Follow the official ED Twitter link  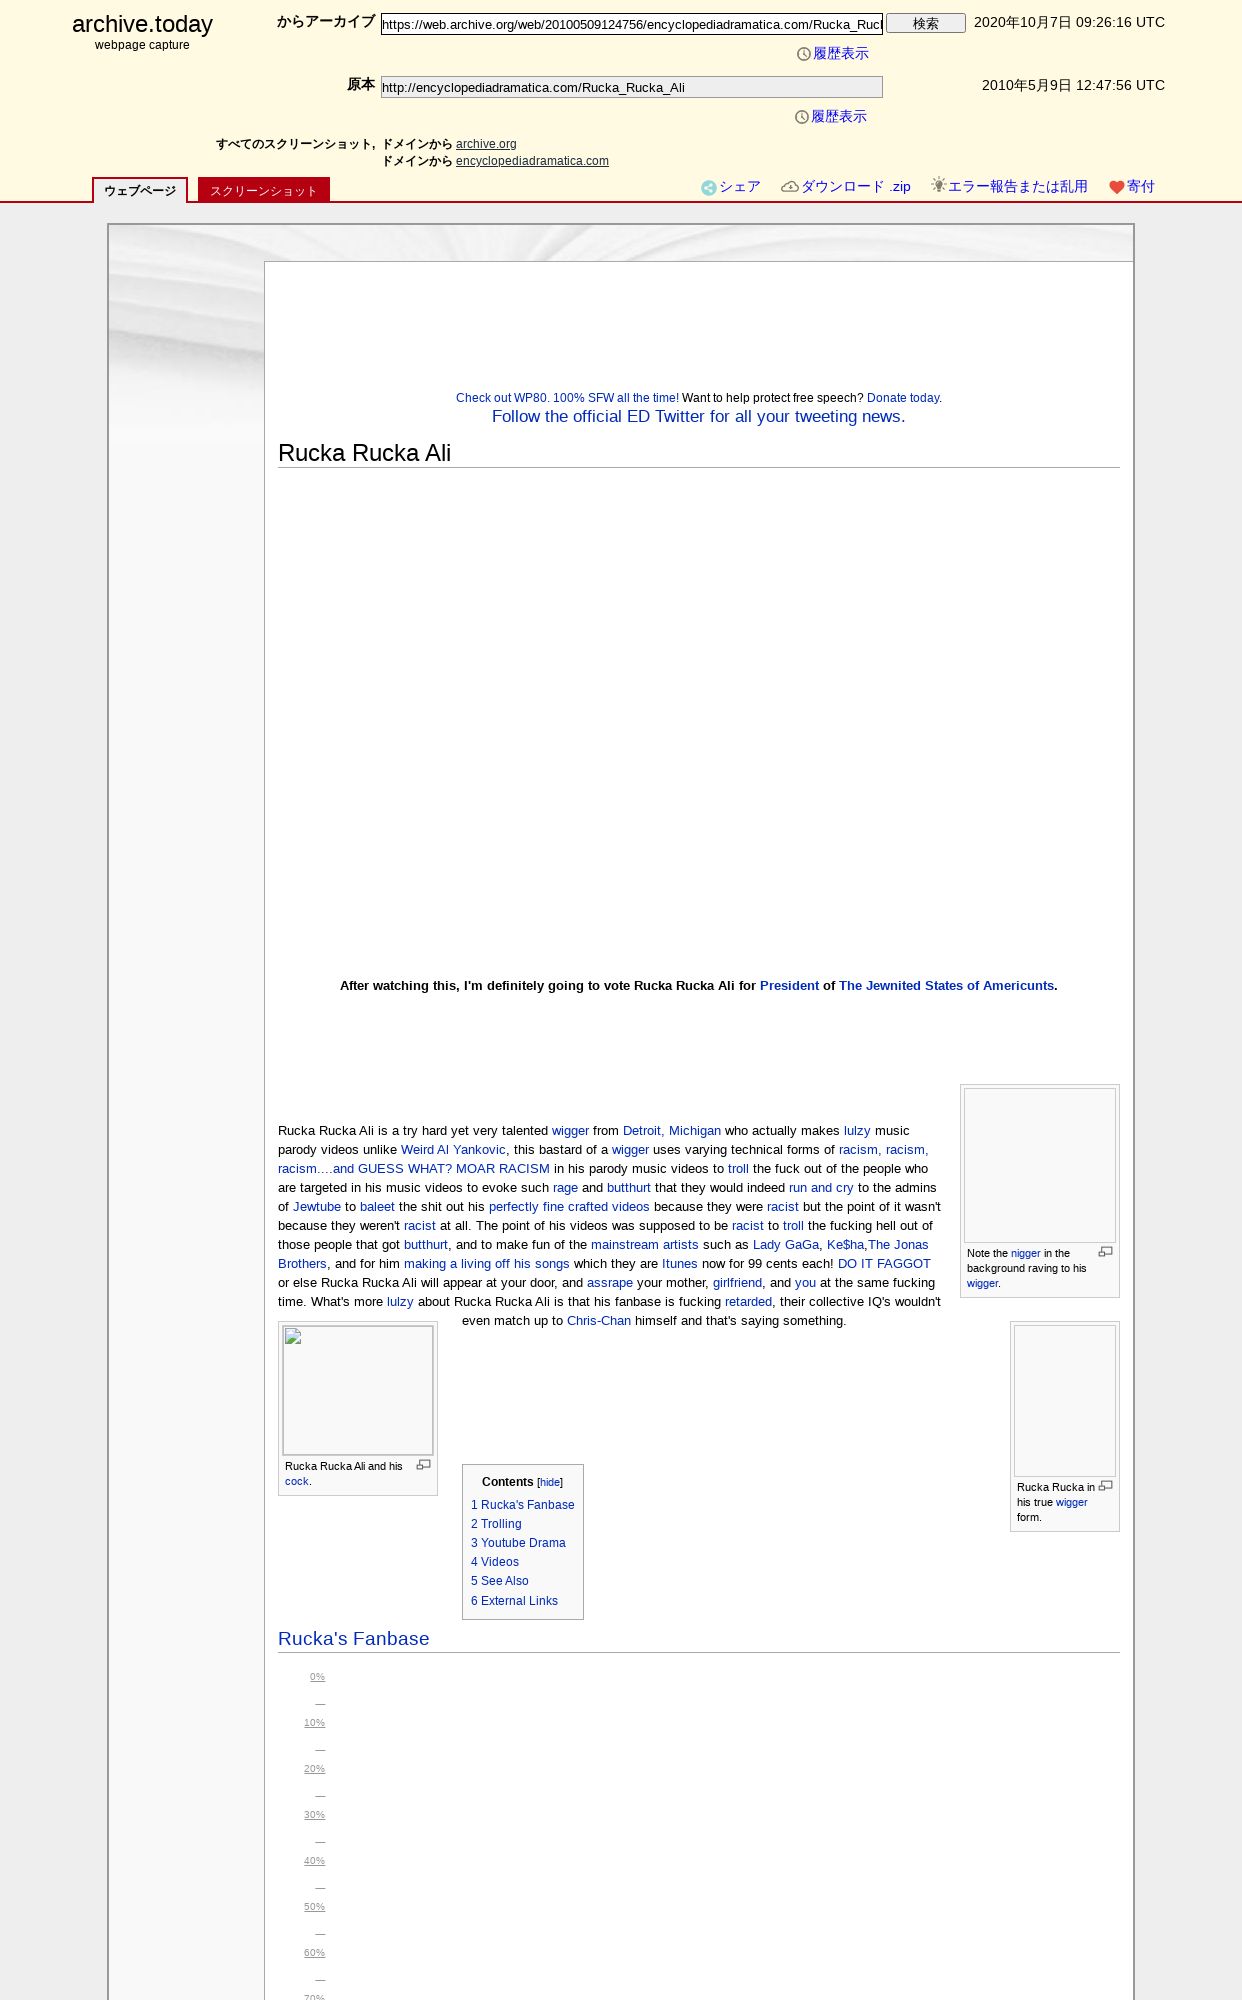pyautogui.click(x=698, y=417)
